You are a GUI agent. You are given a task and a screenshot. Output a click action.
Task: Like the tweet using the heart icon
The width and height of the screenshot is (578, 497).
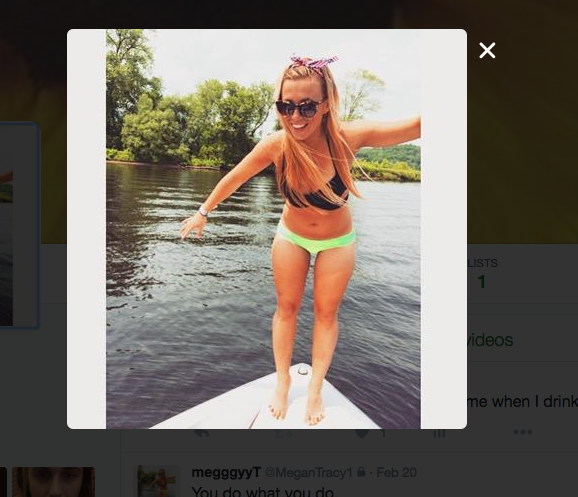[362, 433]
